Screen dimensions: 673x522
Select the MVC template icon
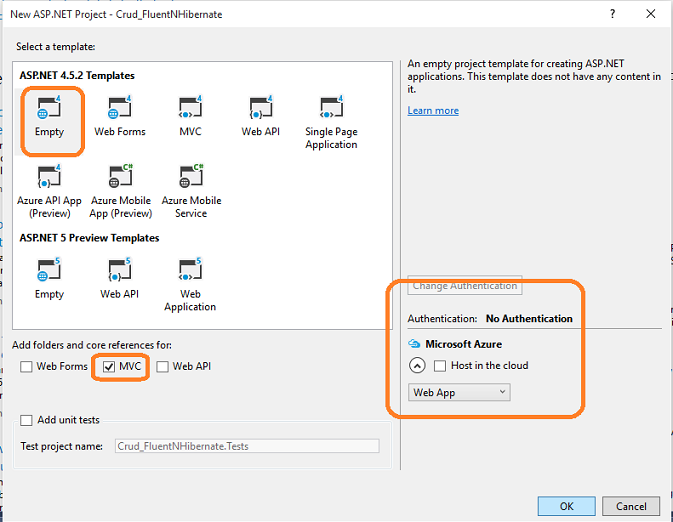190,107
